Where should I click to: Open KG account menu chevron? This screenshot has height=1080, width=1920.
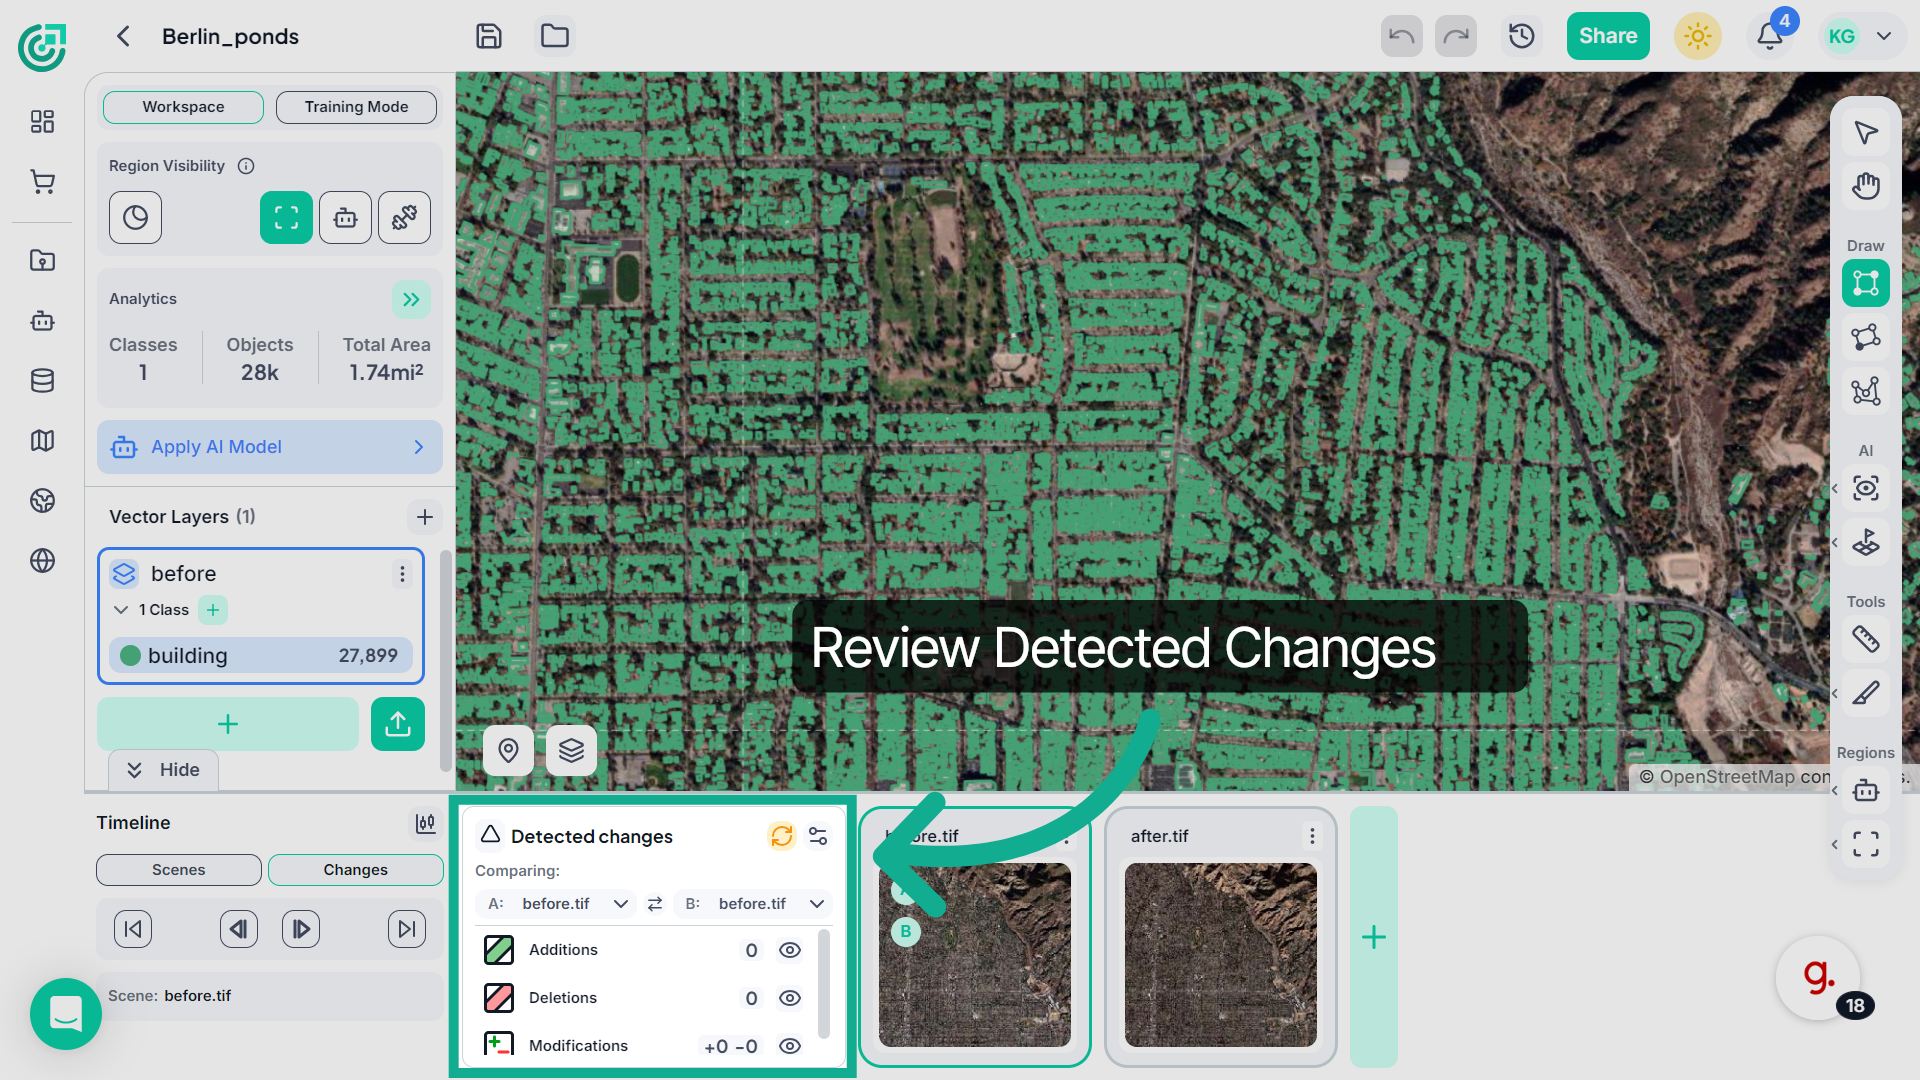(1884, 36)
